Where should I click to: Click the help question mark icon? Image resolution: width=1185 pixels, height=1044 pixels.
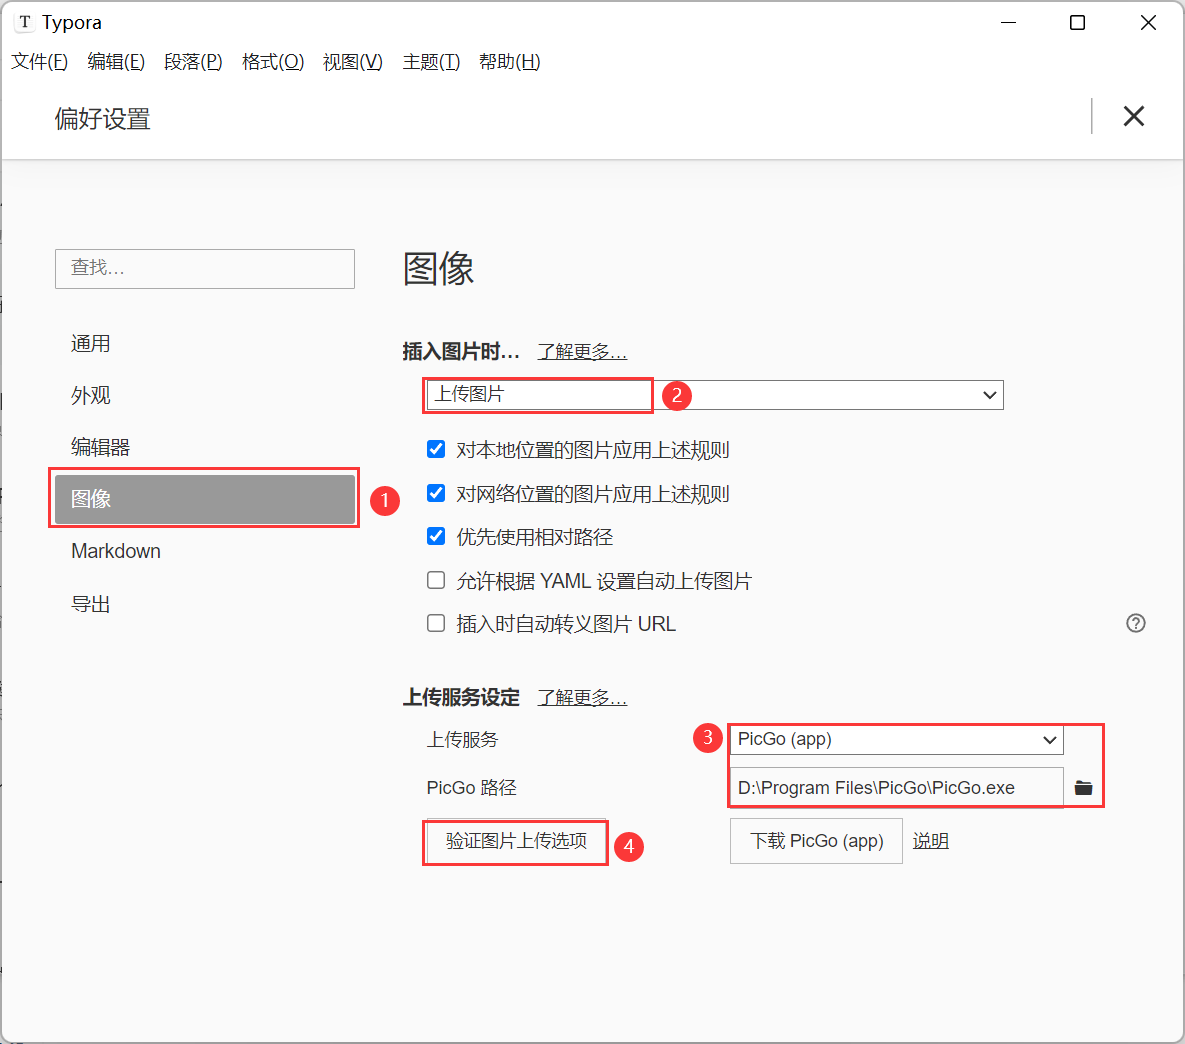coord(1135,623)
